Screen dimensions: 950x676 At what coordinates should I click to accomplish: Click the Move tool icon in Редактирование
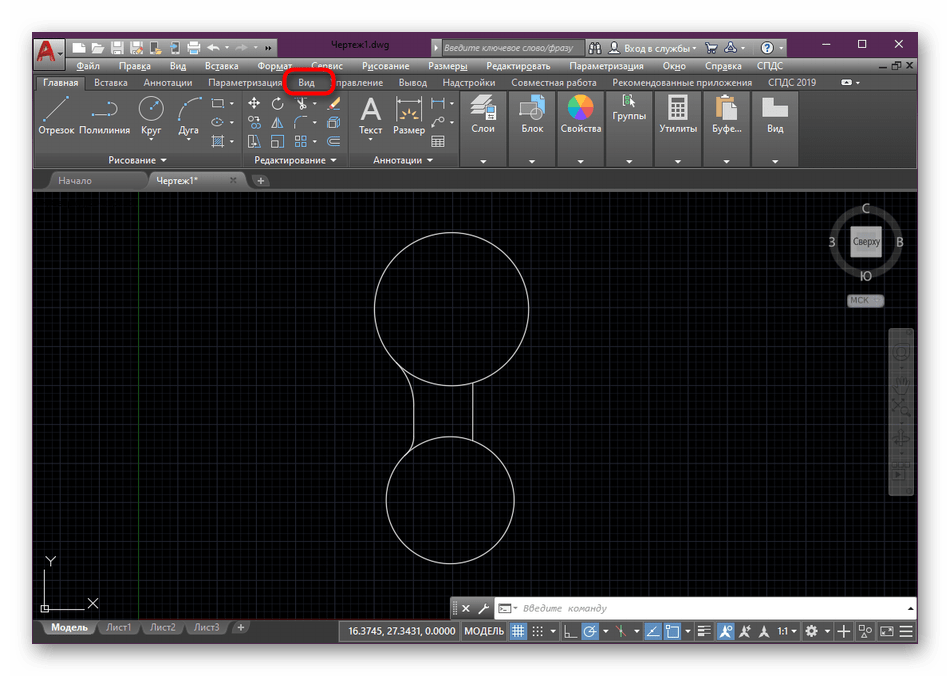[254, 104]
